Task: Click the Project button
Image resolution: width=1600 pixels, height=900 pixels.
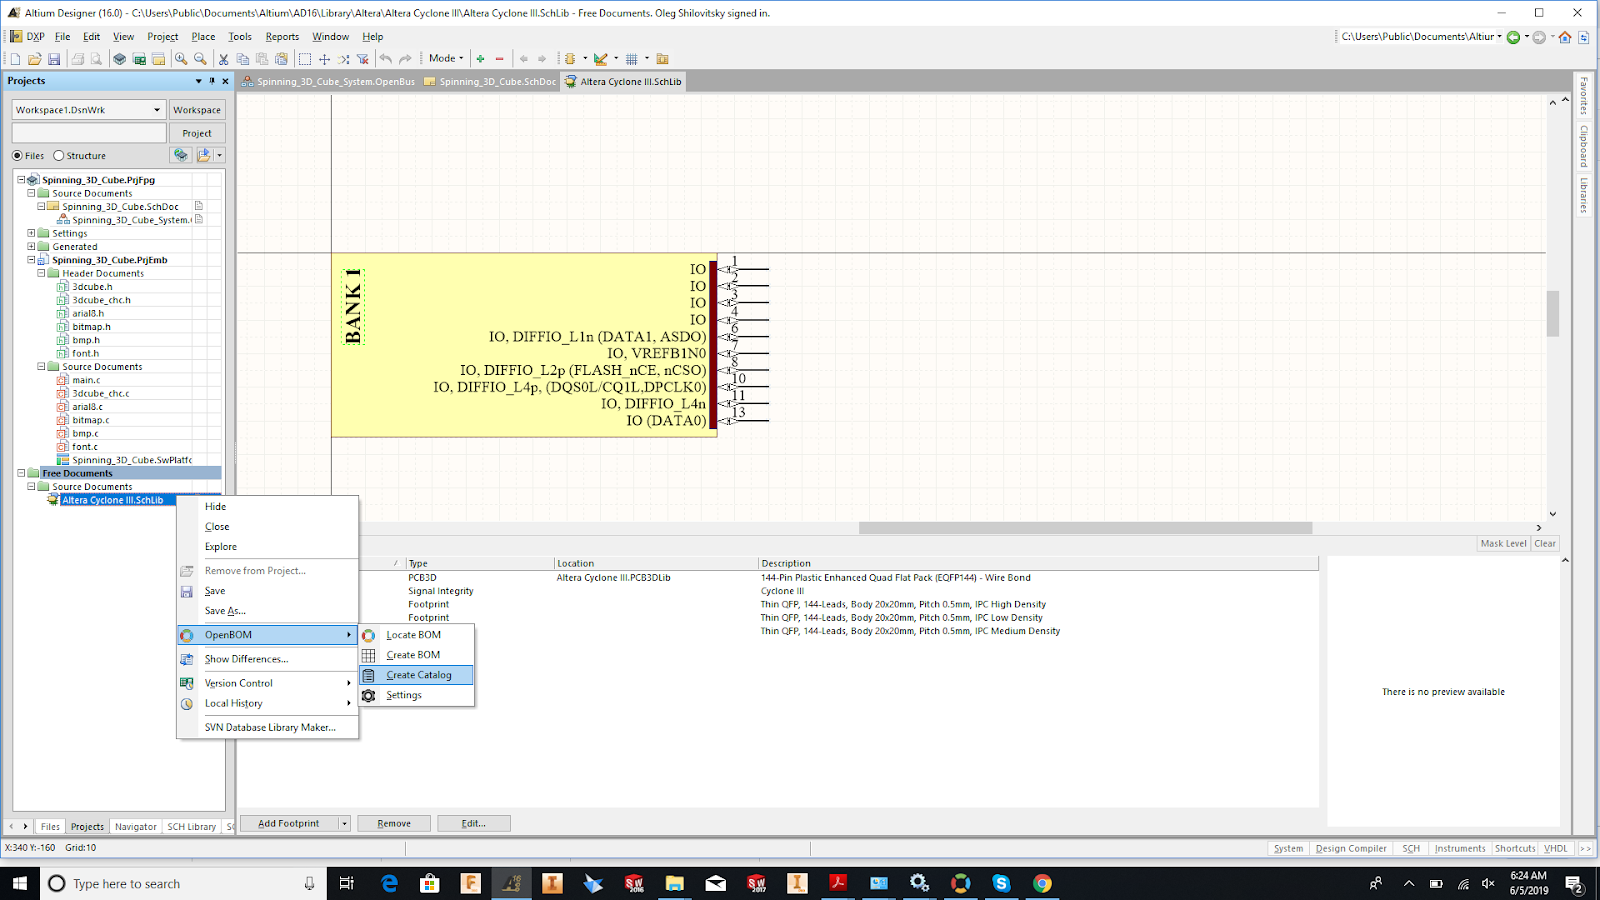Action: (x=197, y=133)
